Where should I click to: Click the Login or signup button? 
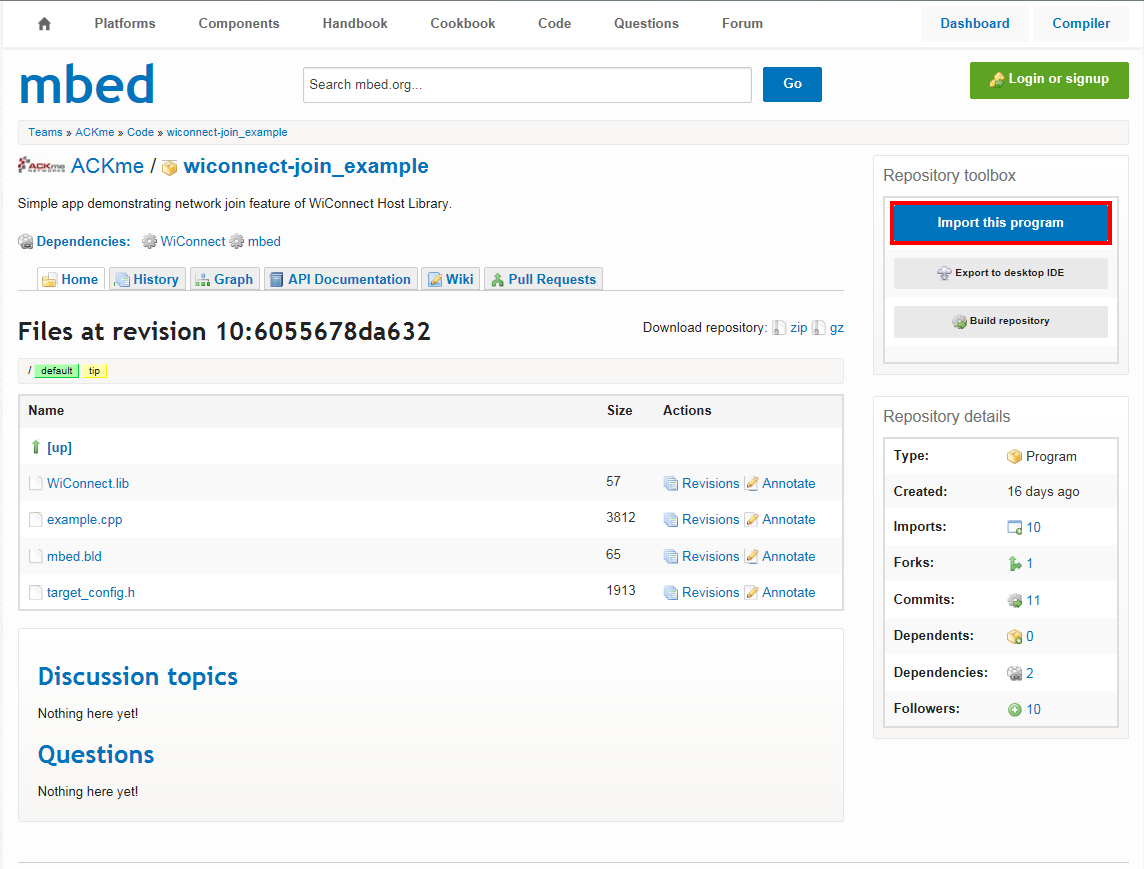1048,79
